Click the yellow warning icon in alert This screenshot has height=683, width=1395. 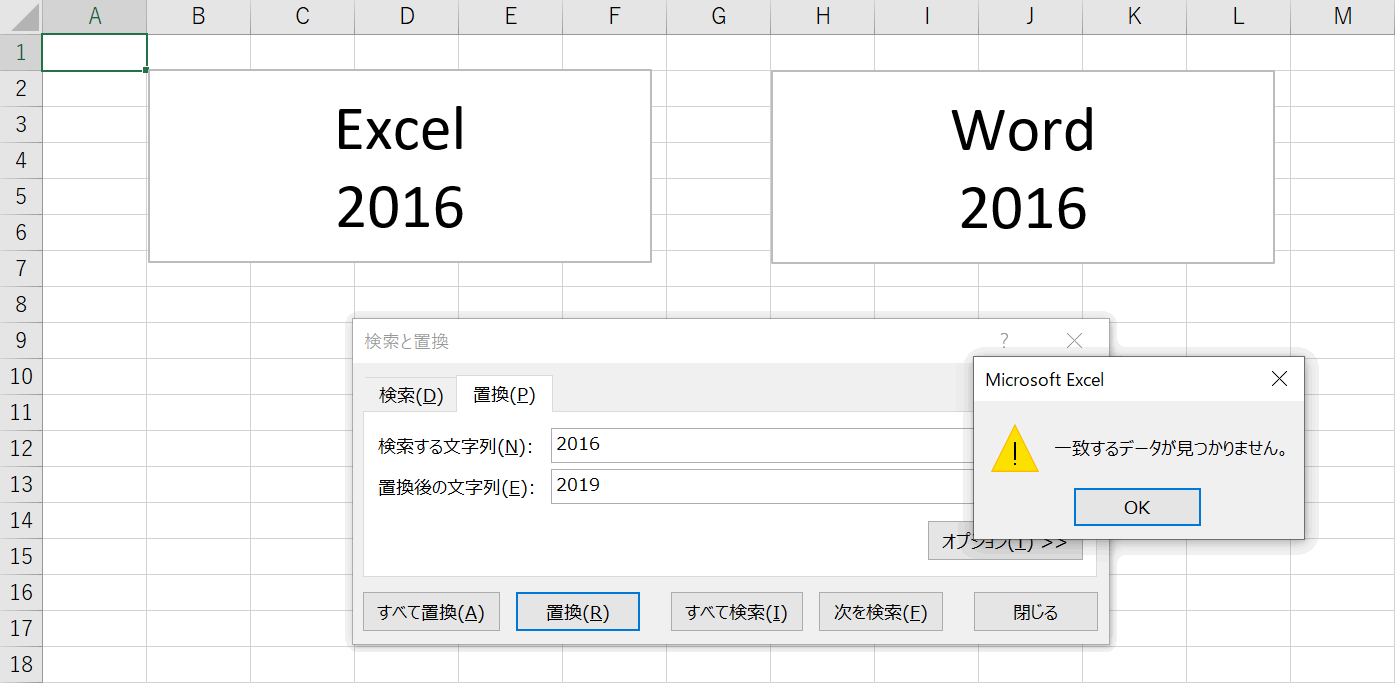(x=1014, y=449)
